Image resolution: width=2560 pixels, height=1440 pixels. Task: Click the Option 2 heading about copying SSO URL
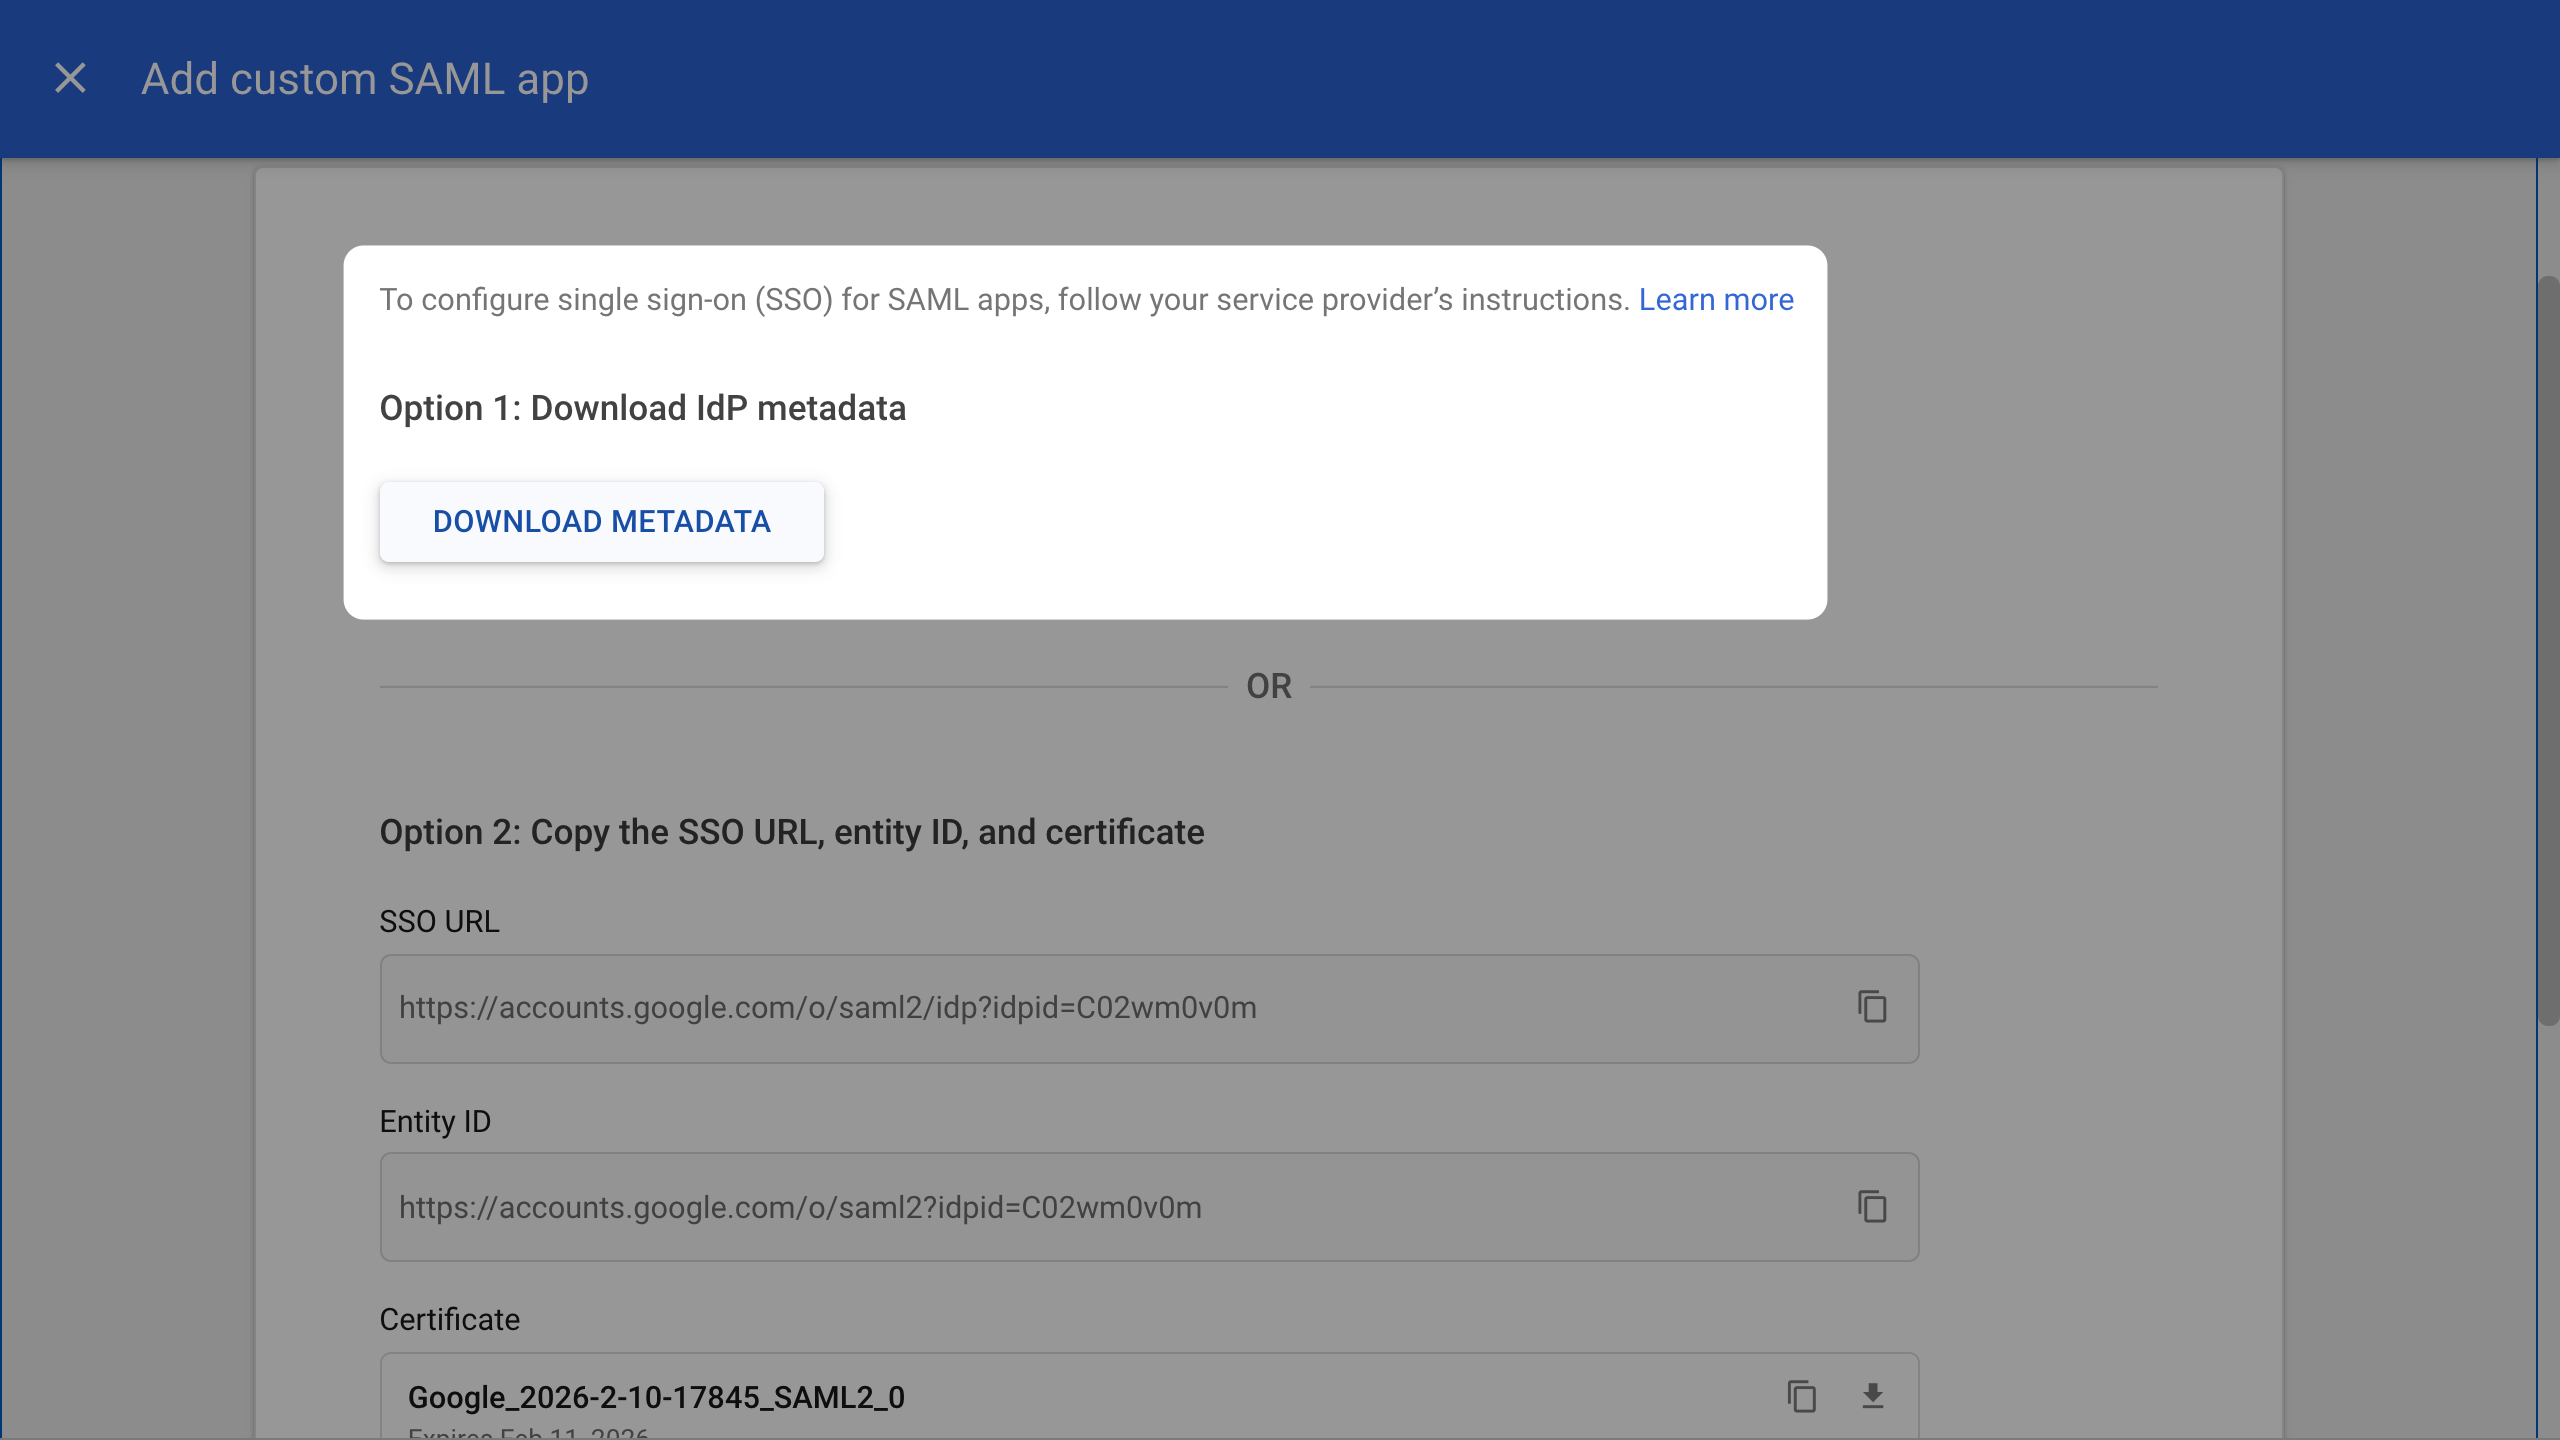pyautogui.click(x=791, y=832)
